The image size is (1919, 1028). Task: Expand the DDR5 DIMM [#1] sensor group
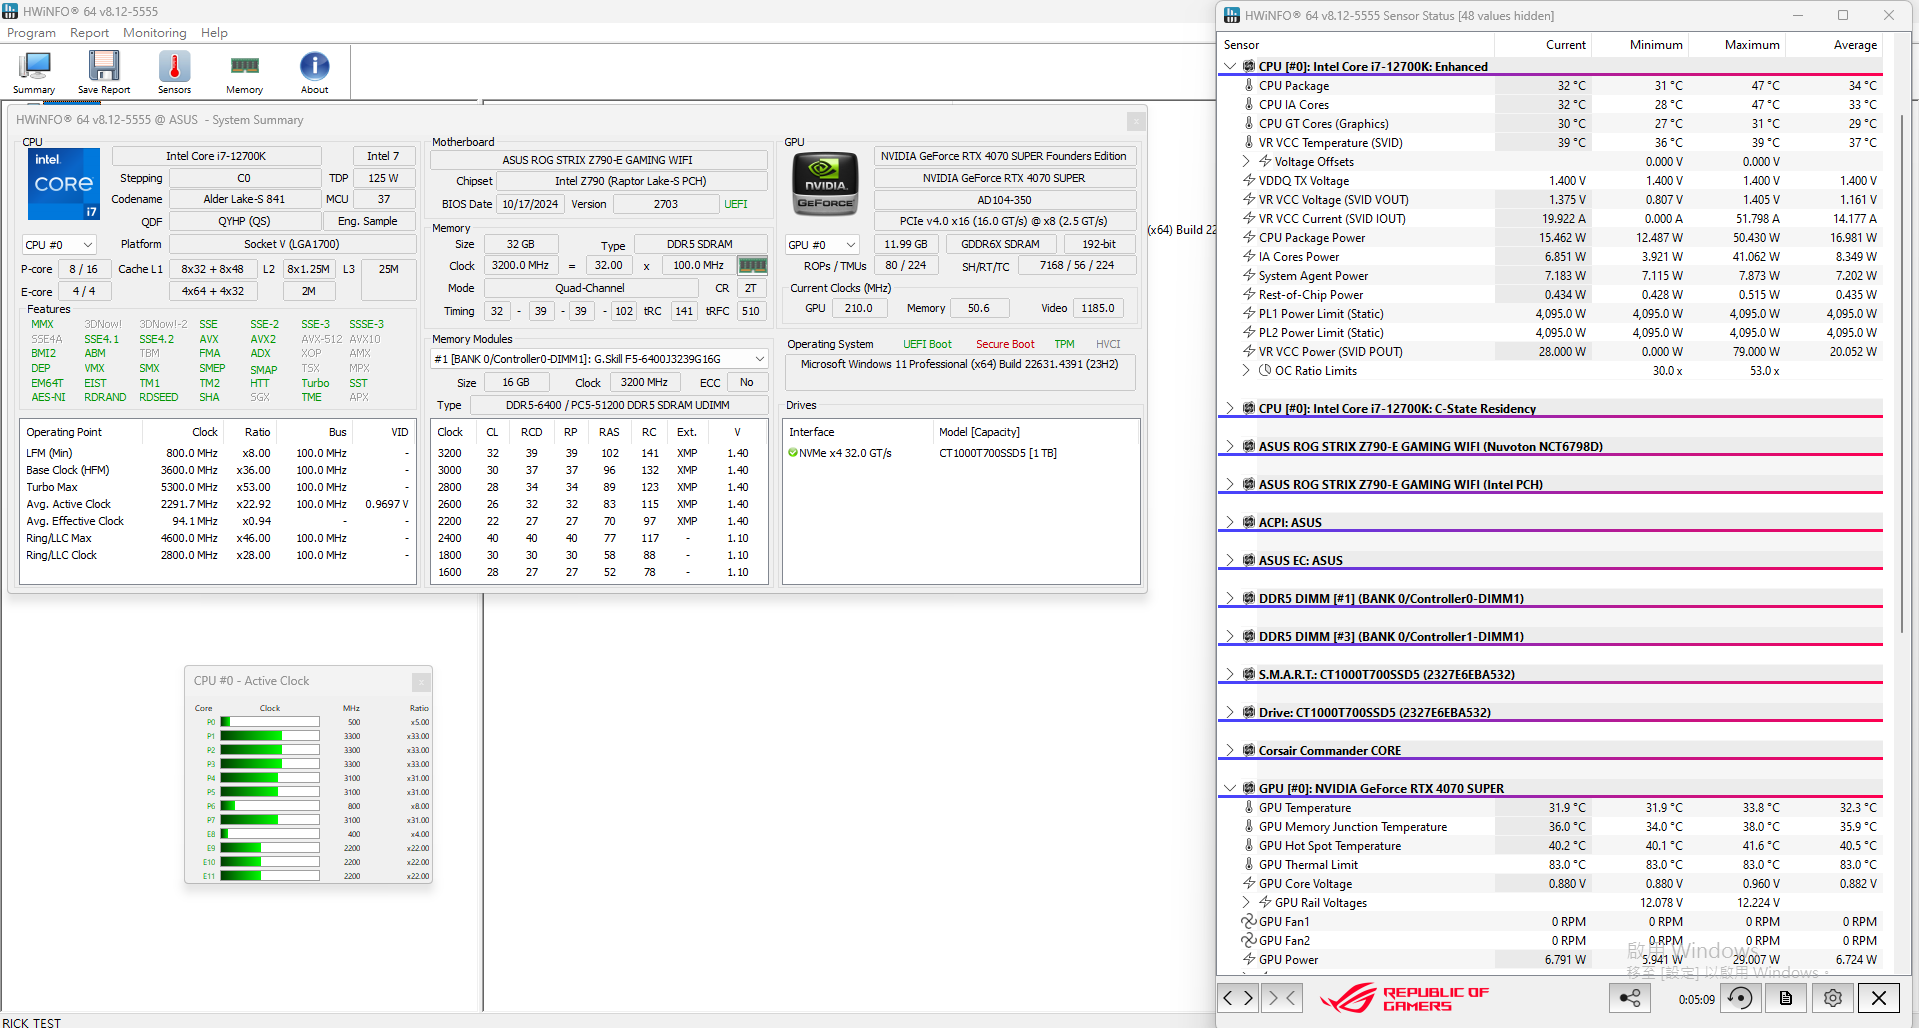1230,599
